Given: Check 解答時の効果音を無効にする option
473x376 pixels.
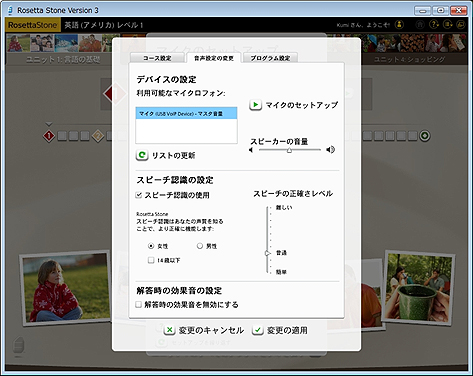Looking at the screenshot, I should pos(139,304).
